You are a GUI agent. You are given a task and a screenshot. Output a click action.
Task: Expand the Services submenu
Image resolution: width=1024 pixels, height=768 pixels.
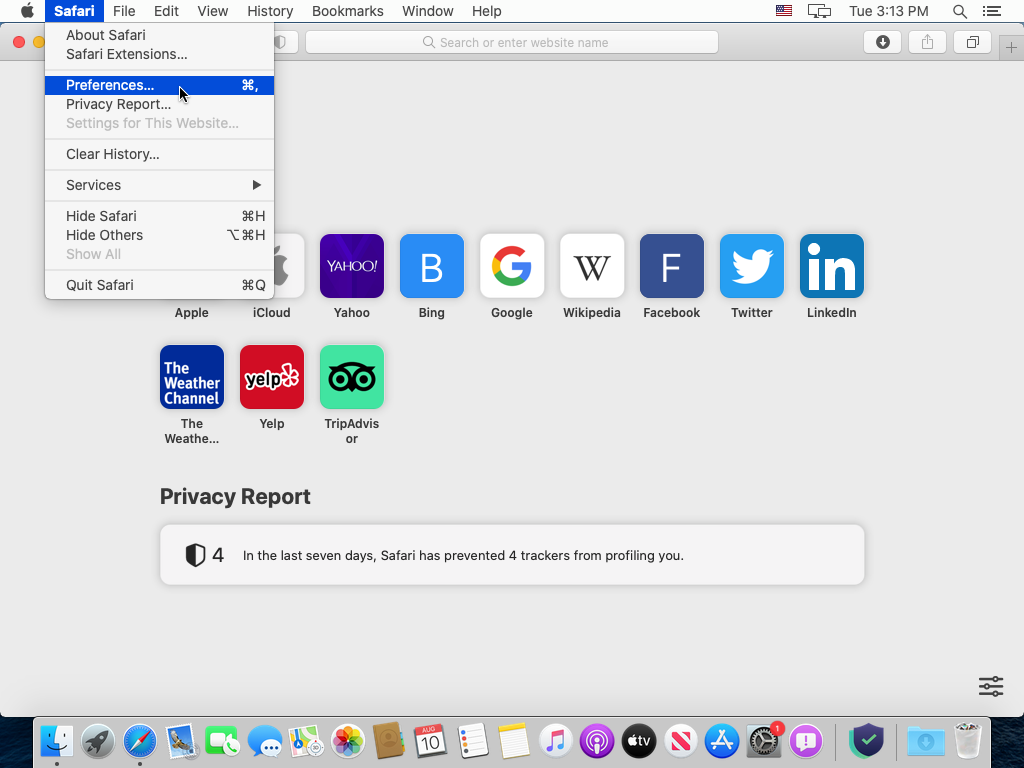(159, 185)
